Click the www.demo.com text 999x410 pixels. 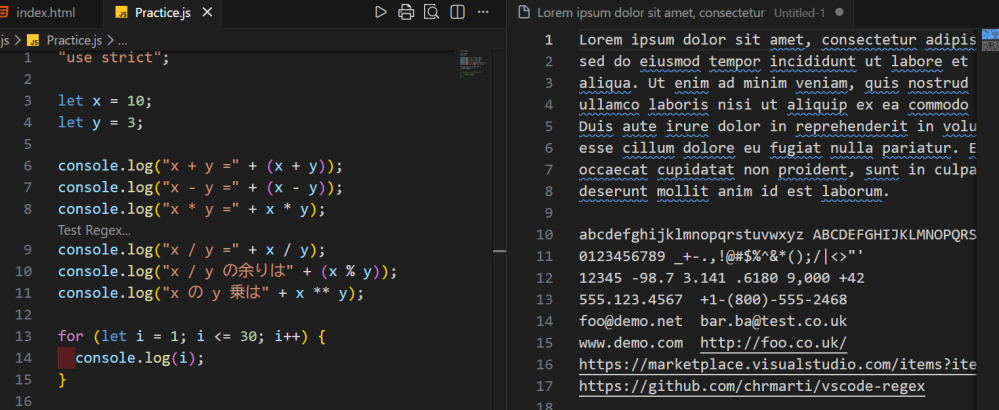631,343
